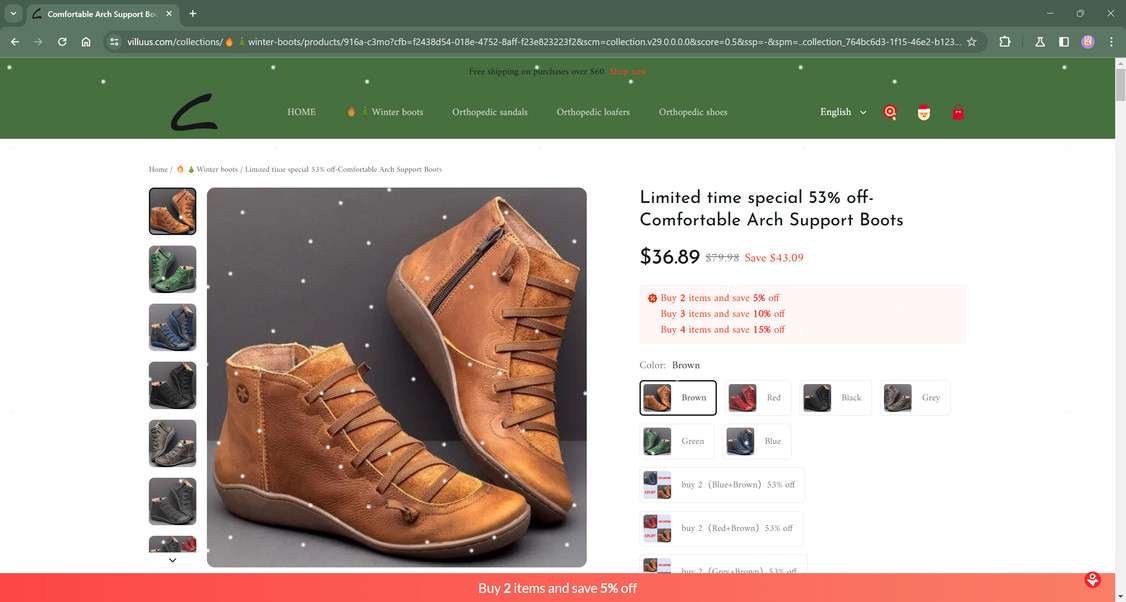
Task: Open the Chrome side panel icon
Action: [x=1063, y=42]
